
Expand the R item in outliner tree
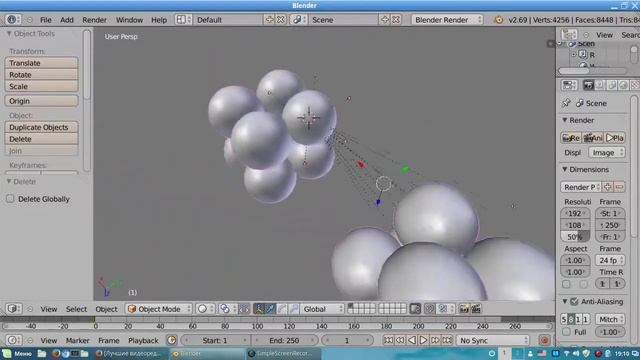(573, 54)
